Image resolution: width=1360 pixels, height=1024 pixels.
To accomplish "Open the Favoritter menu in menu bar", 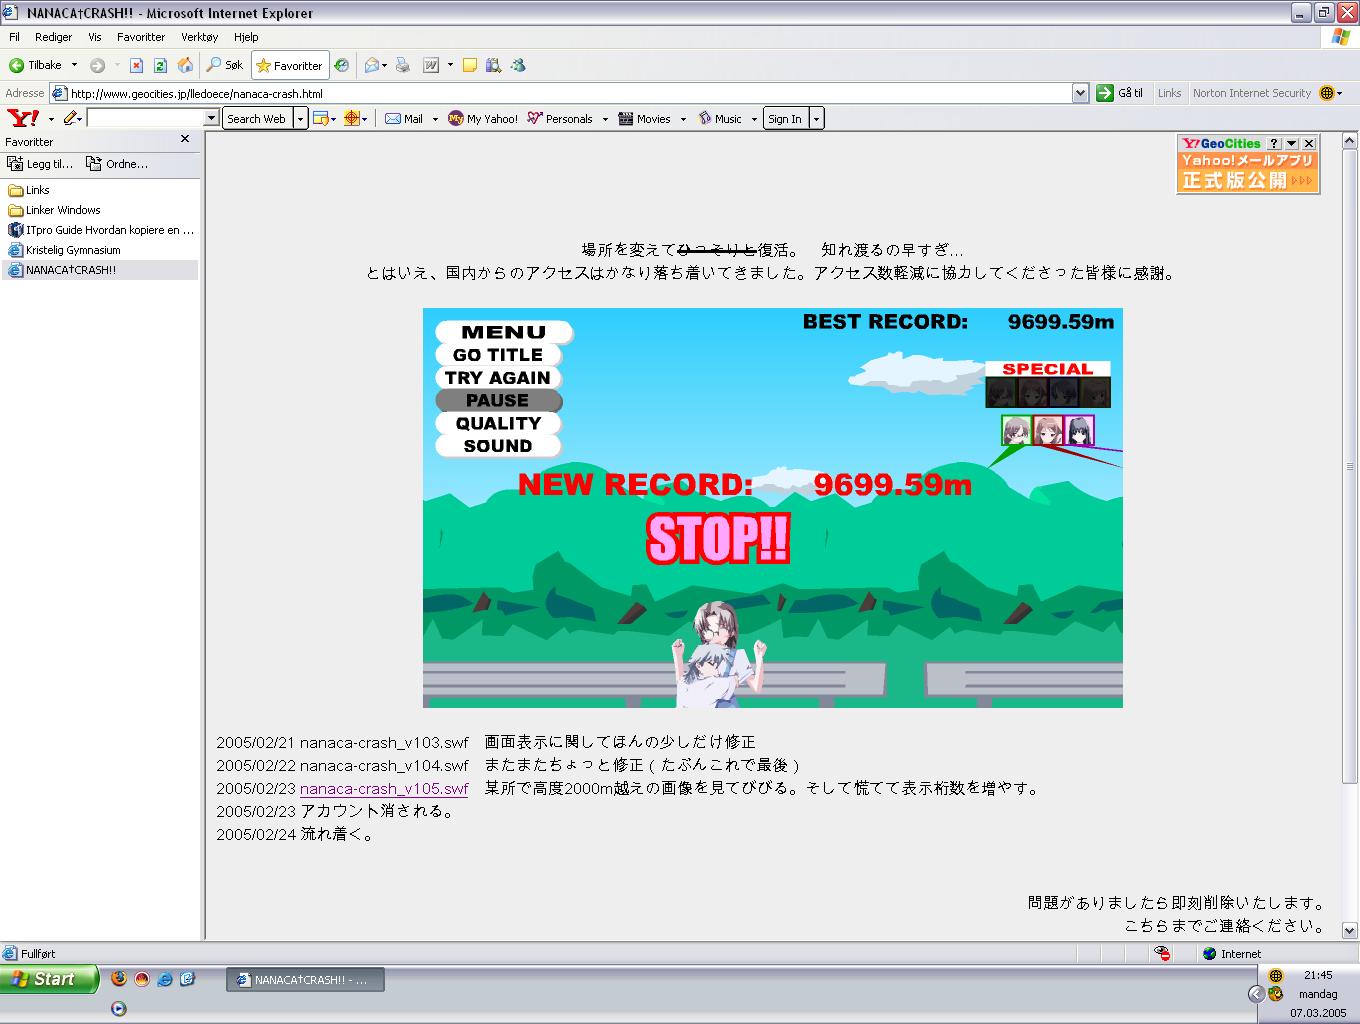I will point(141,37).
